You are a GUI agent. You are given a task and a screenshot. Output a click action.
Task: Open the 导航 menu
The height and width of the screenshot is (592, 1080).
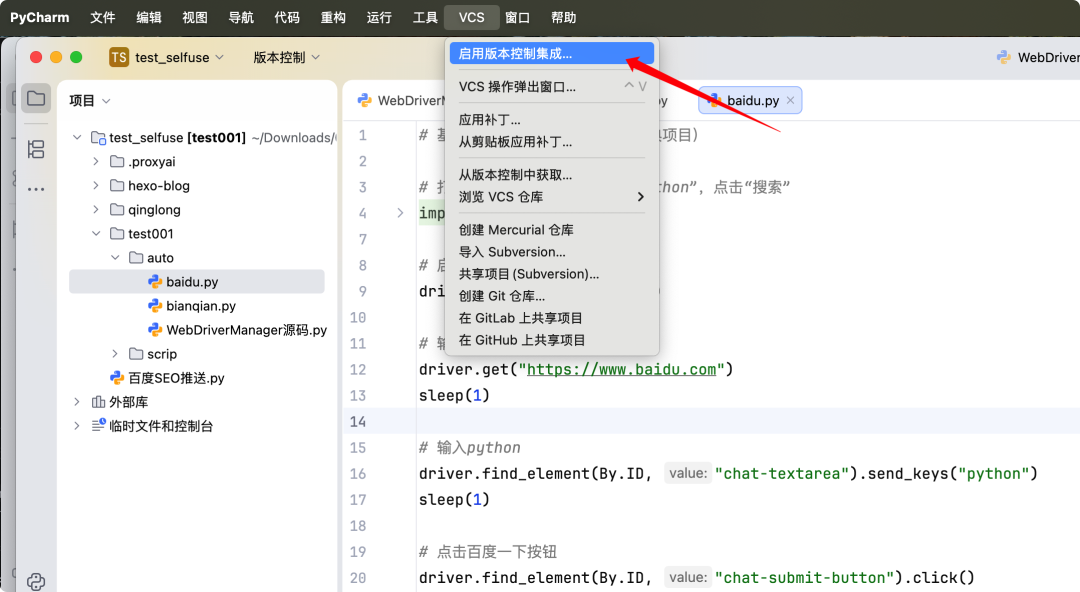[241, 17]
